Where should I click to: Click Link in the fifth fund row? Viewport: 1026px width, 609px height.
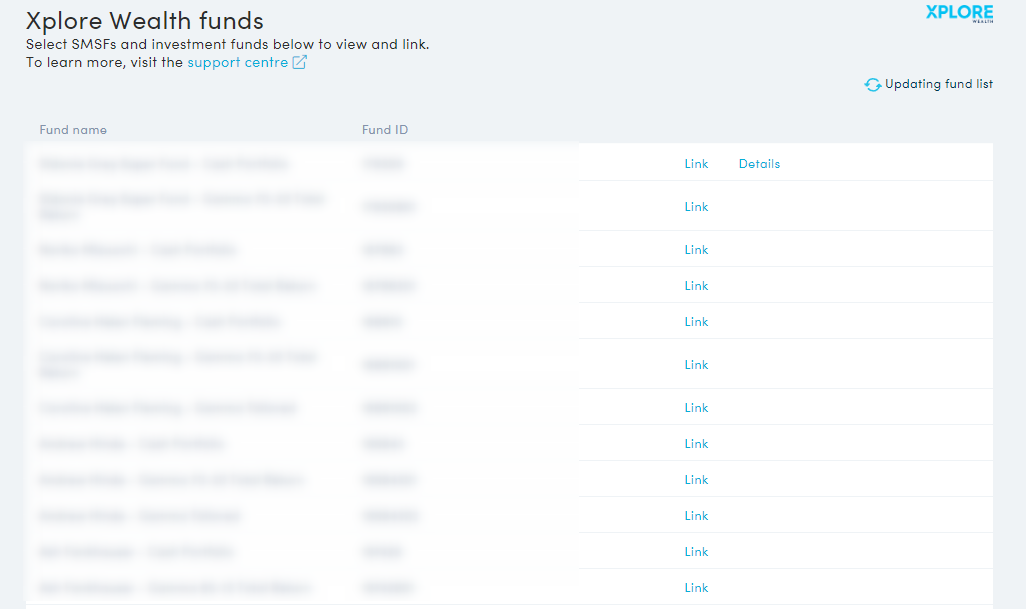pyautogui.click(x=696, y=322)
